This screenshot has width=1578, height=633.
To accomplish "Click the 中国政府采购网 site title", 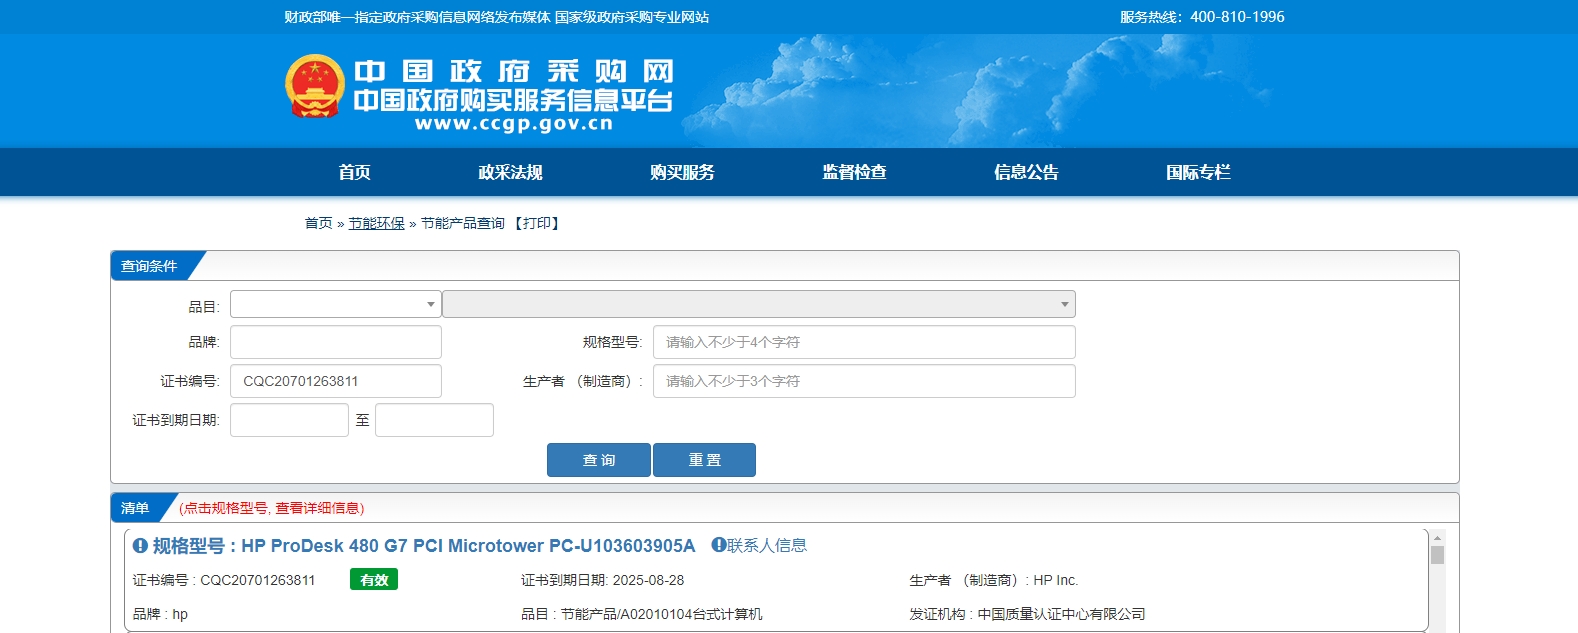I will [514, 71].
